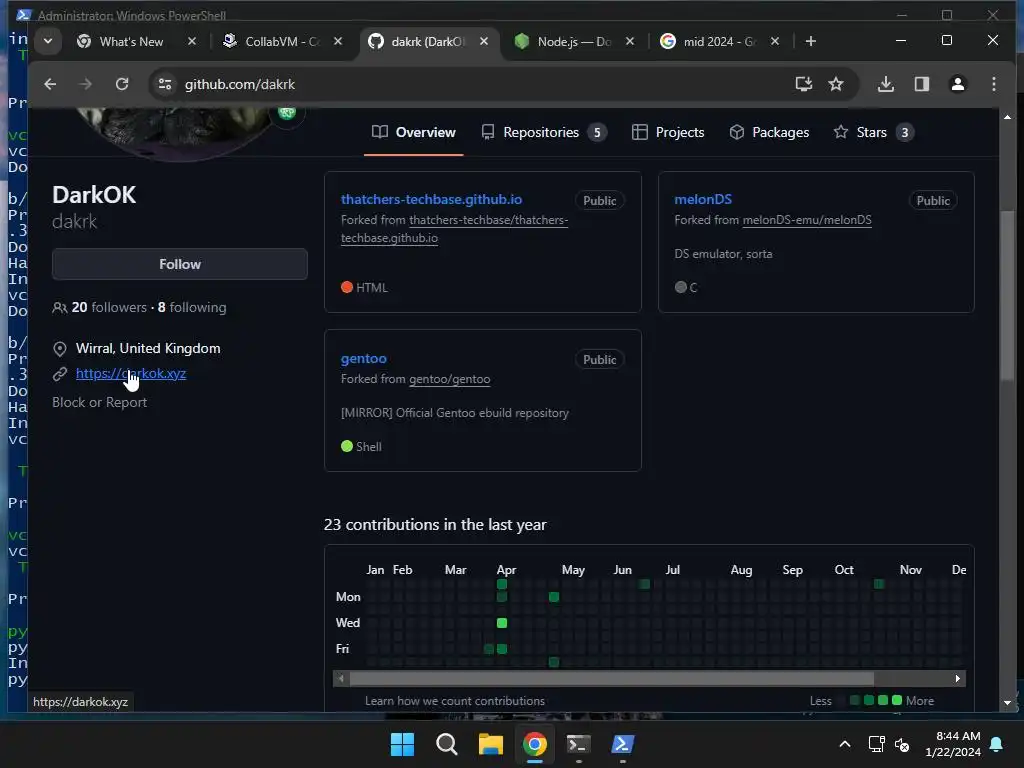Open Chrome three-dot menu

[993, 84]
